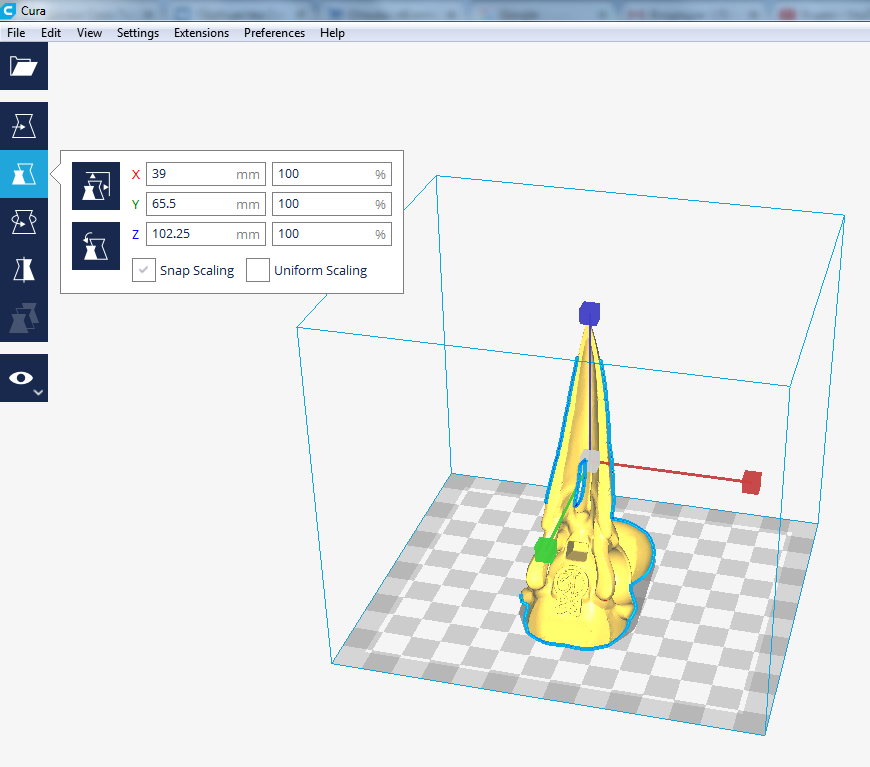Enable the Uniform Scaling checkbox

[x=258, y=270]
